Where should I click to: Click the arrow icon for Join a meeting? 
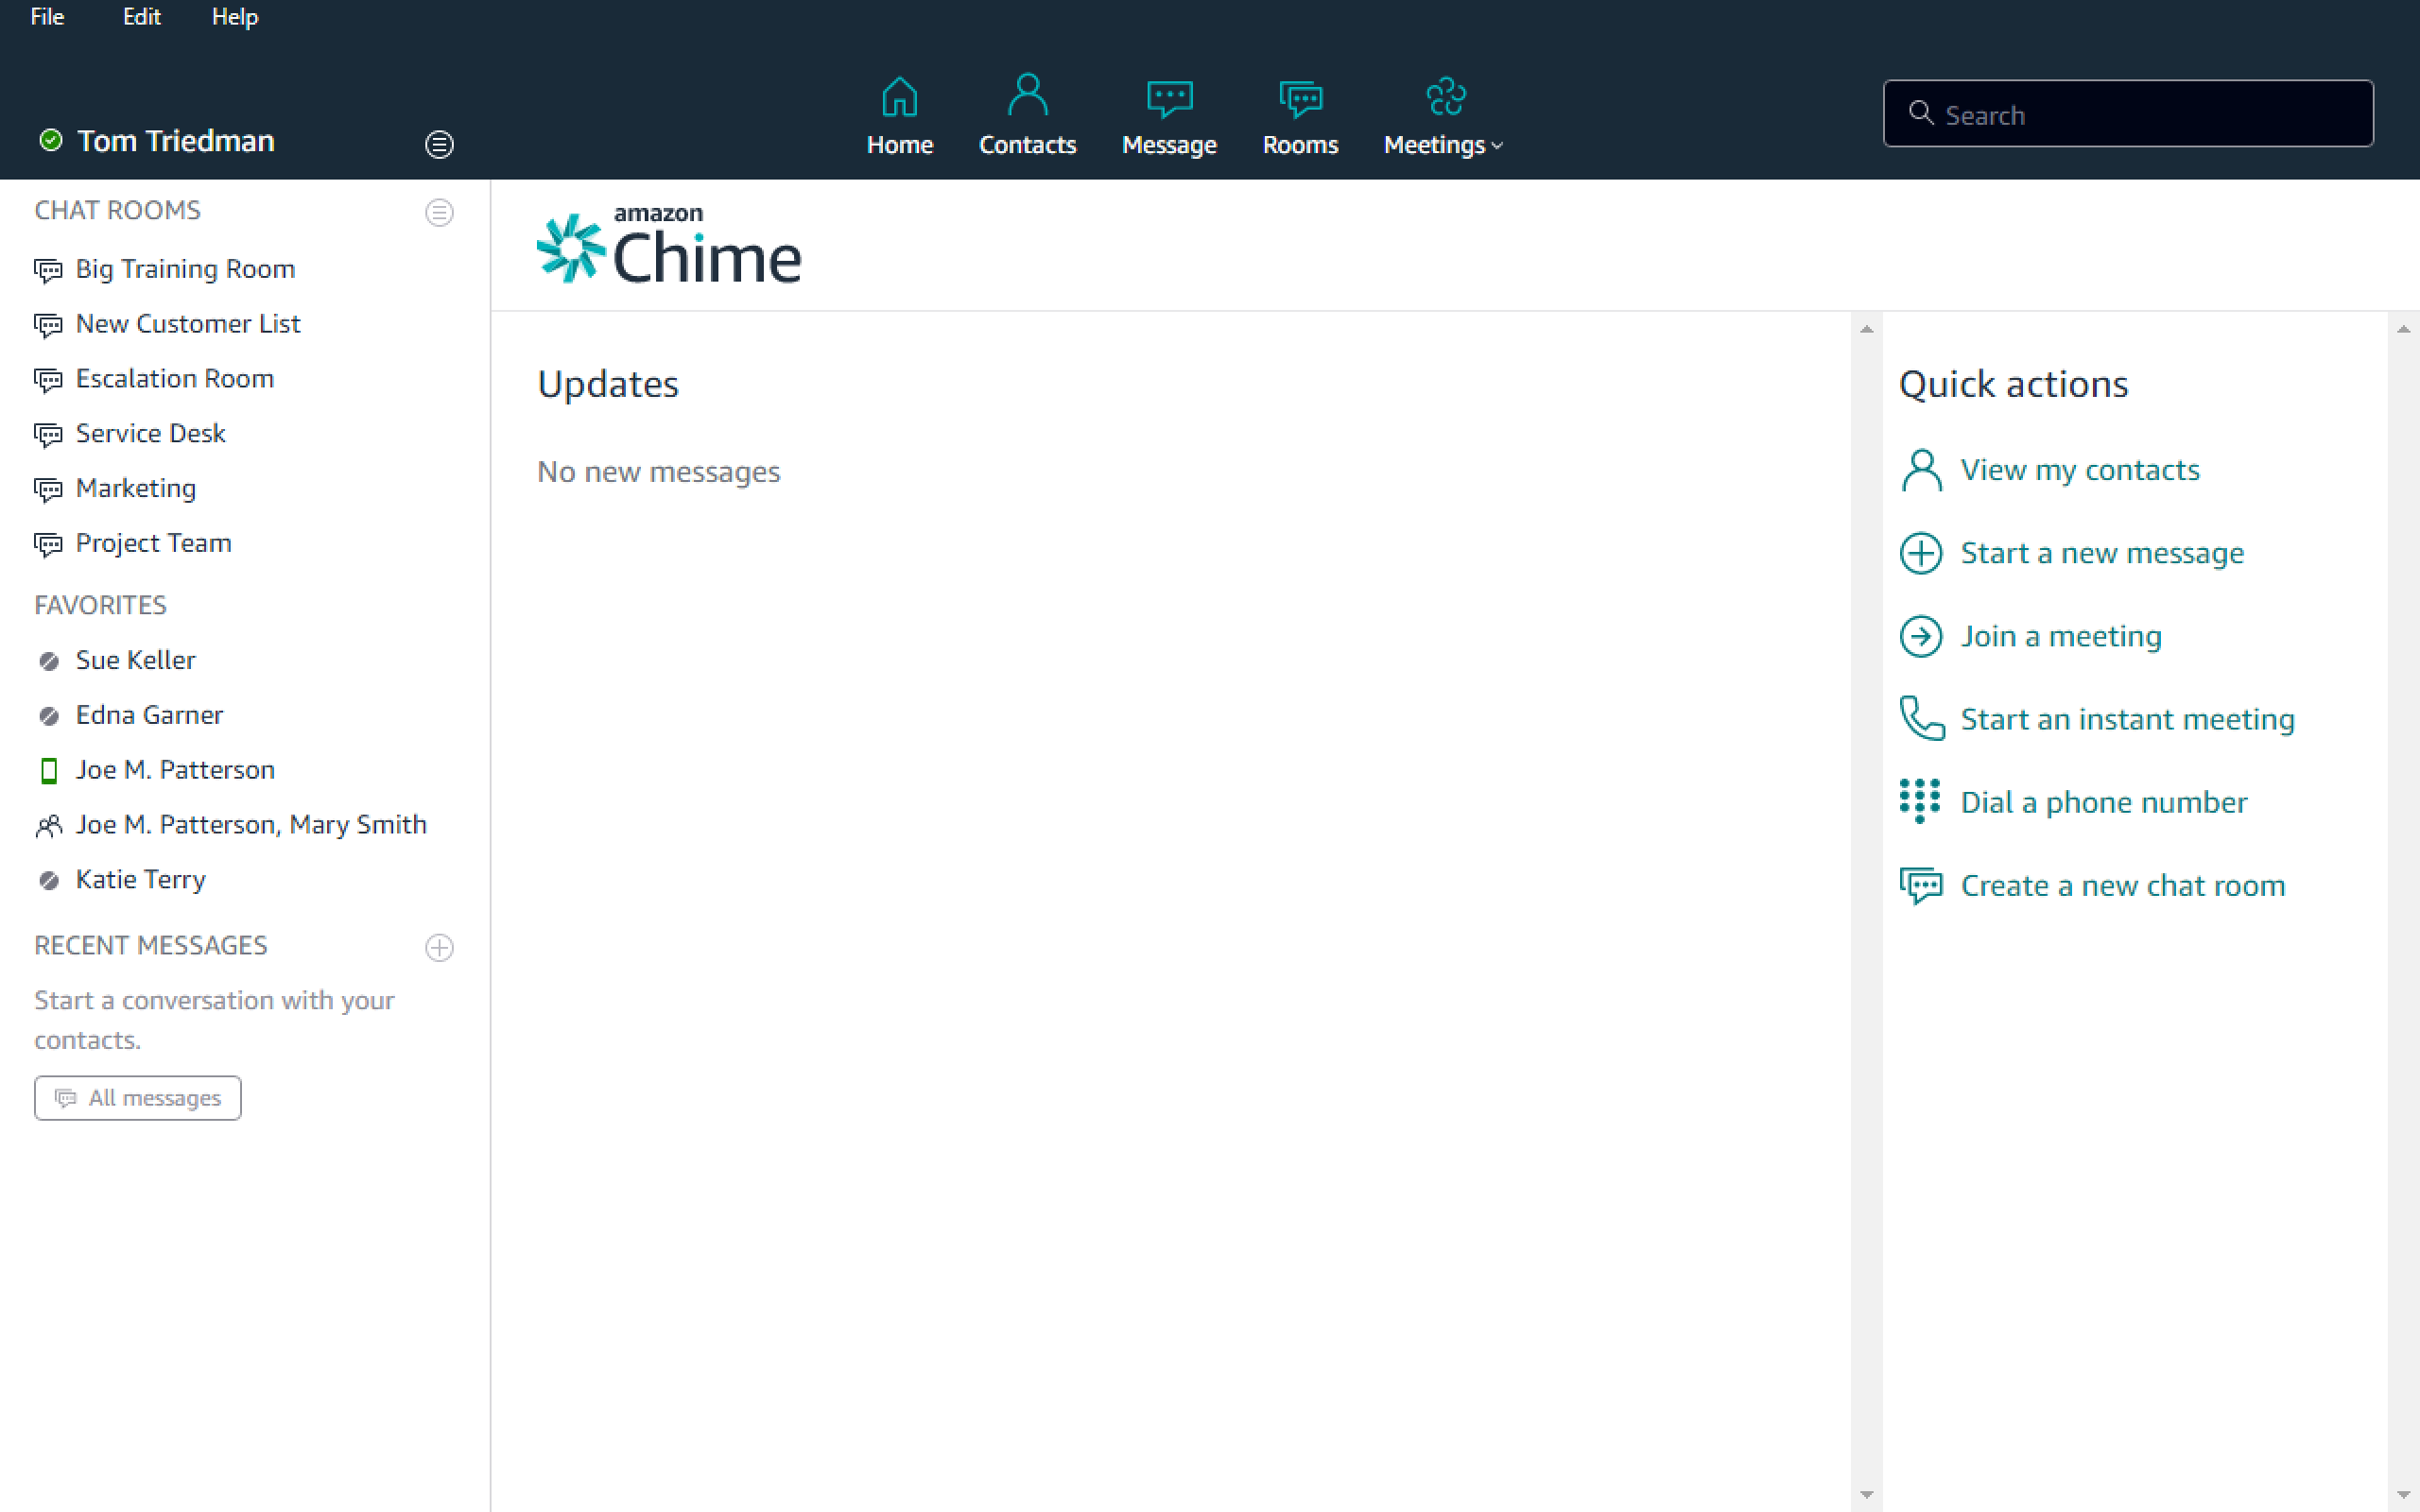pos(1921,636)
